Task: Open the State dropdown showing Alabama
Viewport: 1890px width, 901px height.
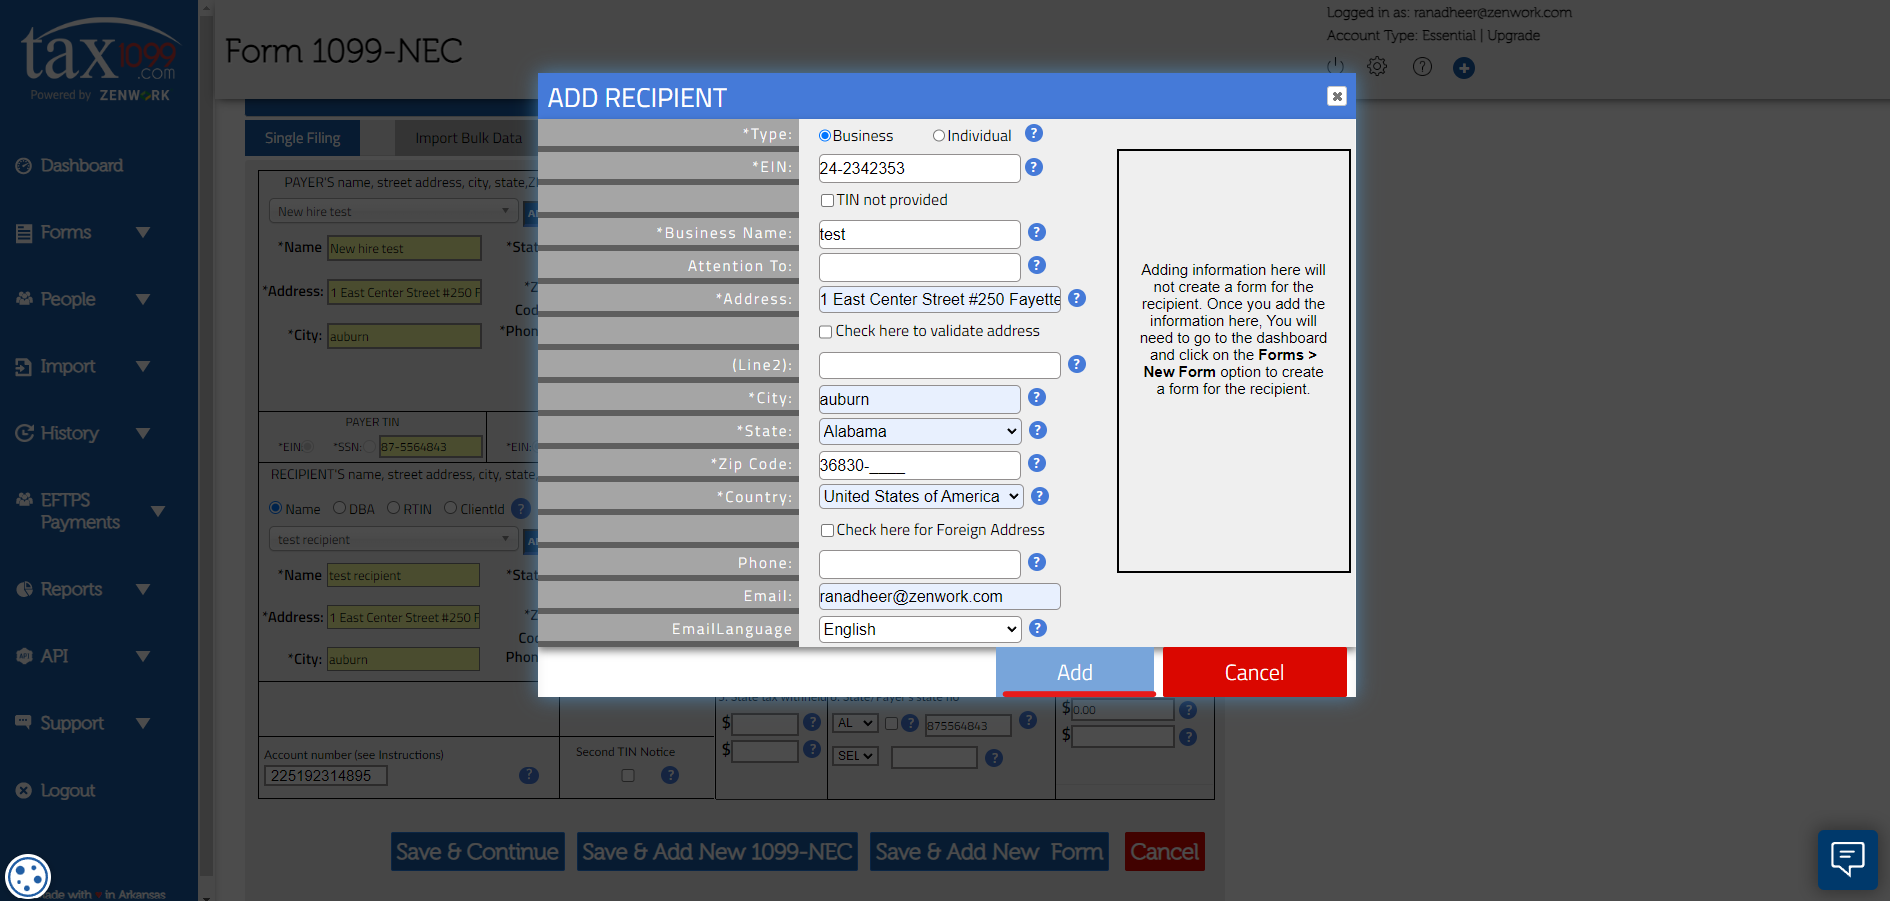Action: [920, 431]
